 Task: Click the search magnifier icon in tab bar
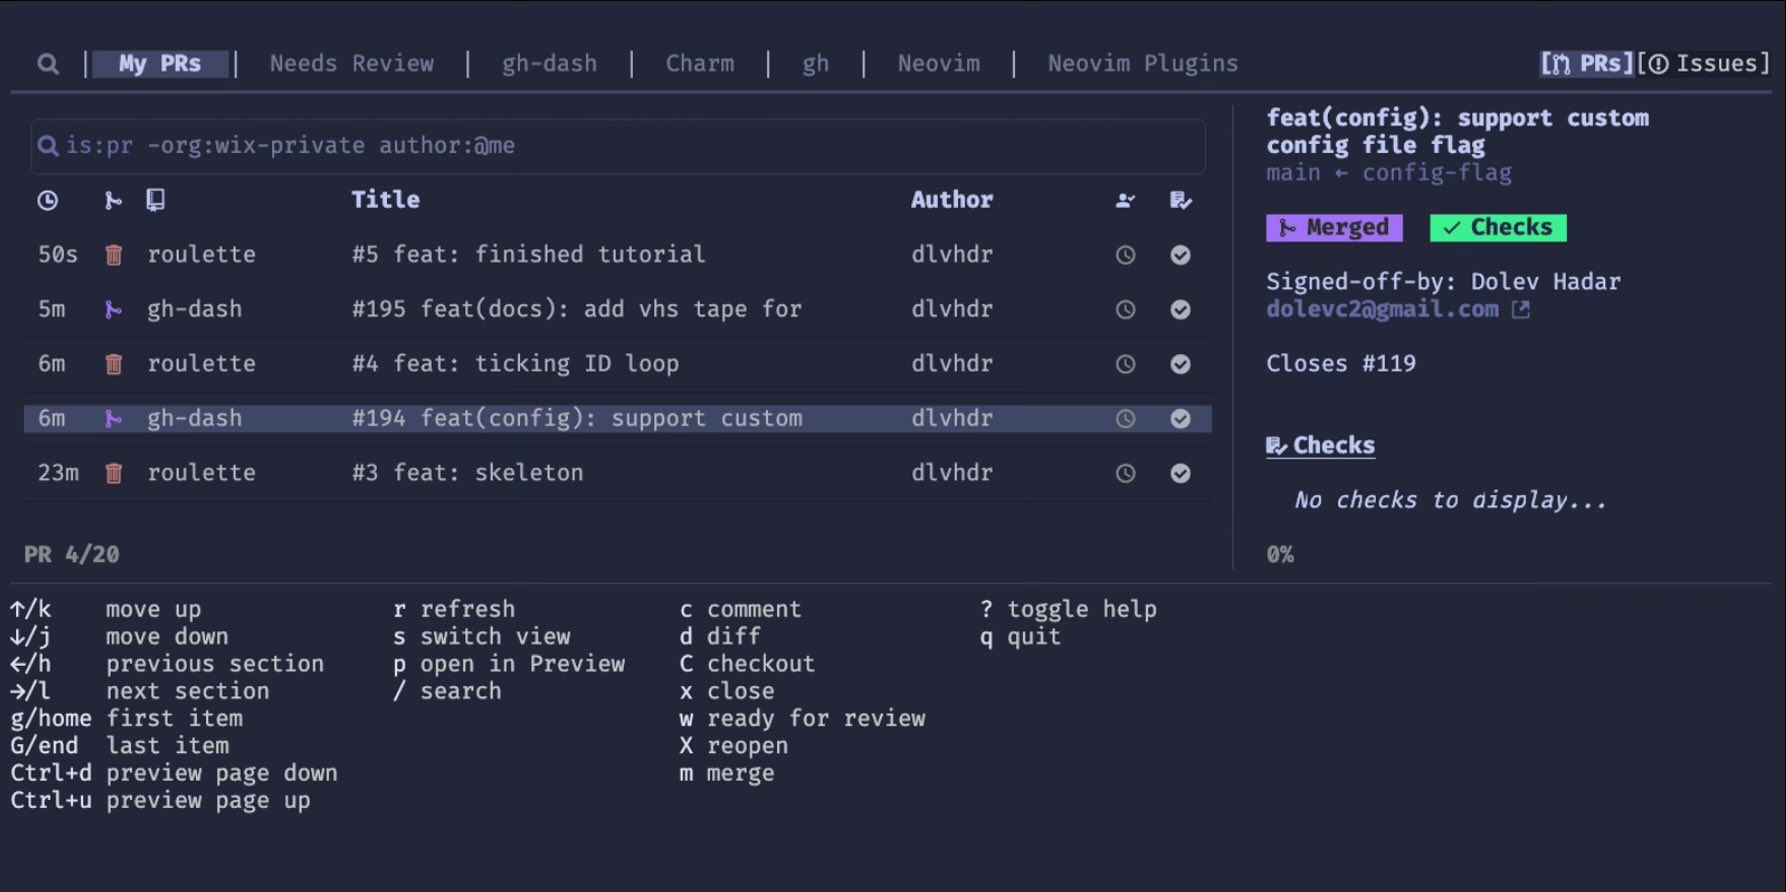(47, 64)
